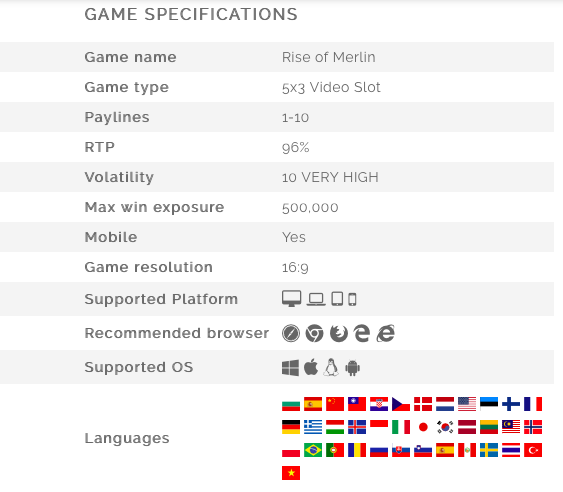This screenshot has height=492, width=563.
Task: Select the Turkish flag language
Action: point(533,450)
